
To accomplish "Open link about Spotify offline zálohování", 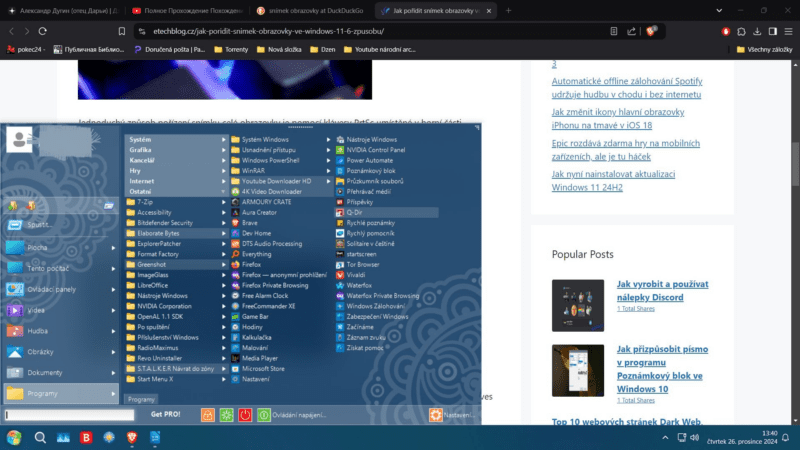I will 627,88.
